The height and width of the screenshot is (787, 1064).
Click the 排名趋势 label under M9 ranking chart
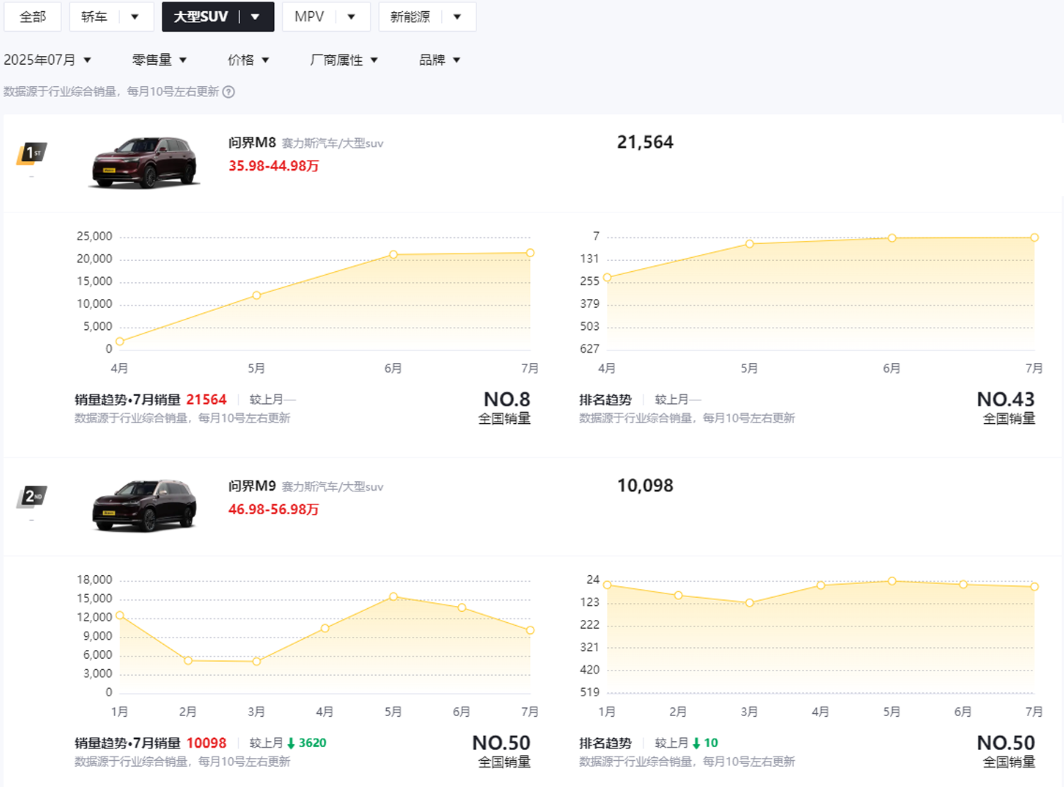click(x=605, y=744)
